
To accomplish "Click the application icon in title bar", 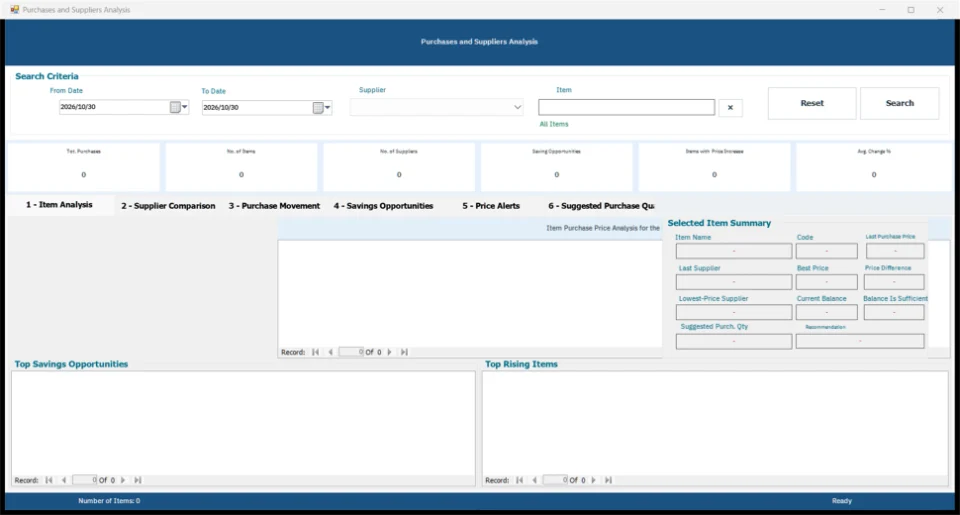I will 14,10.
